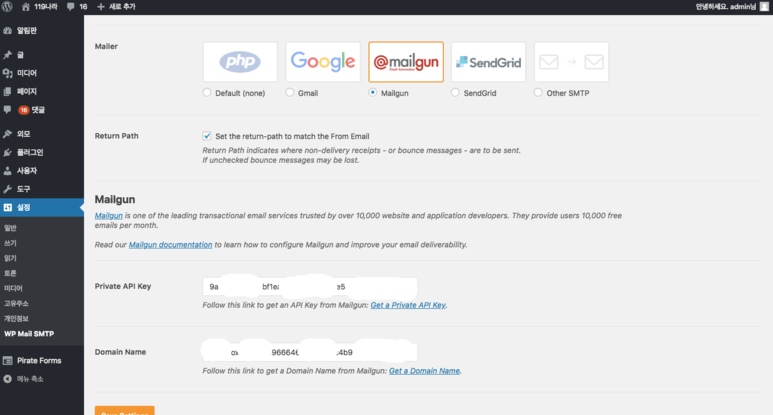Open Pirate Forms menu item
773x415 pixels.
(39, 360)
